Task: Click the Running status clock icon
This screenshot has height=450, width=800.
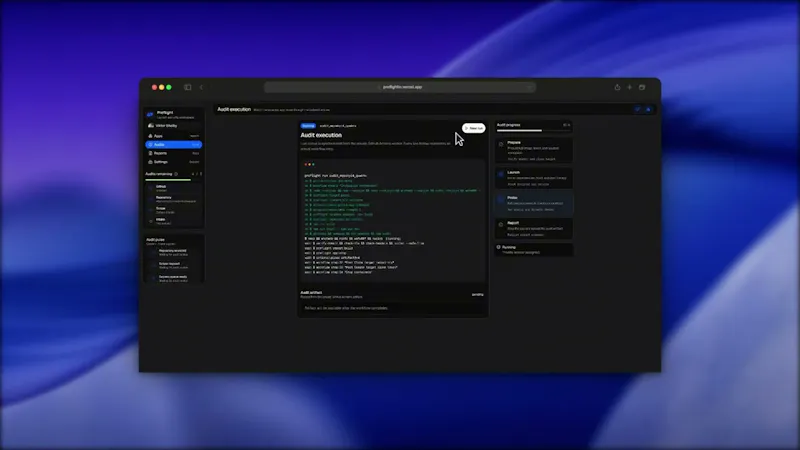Action: [498, 247]
